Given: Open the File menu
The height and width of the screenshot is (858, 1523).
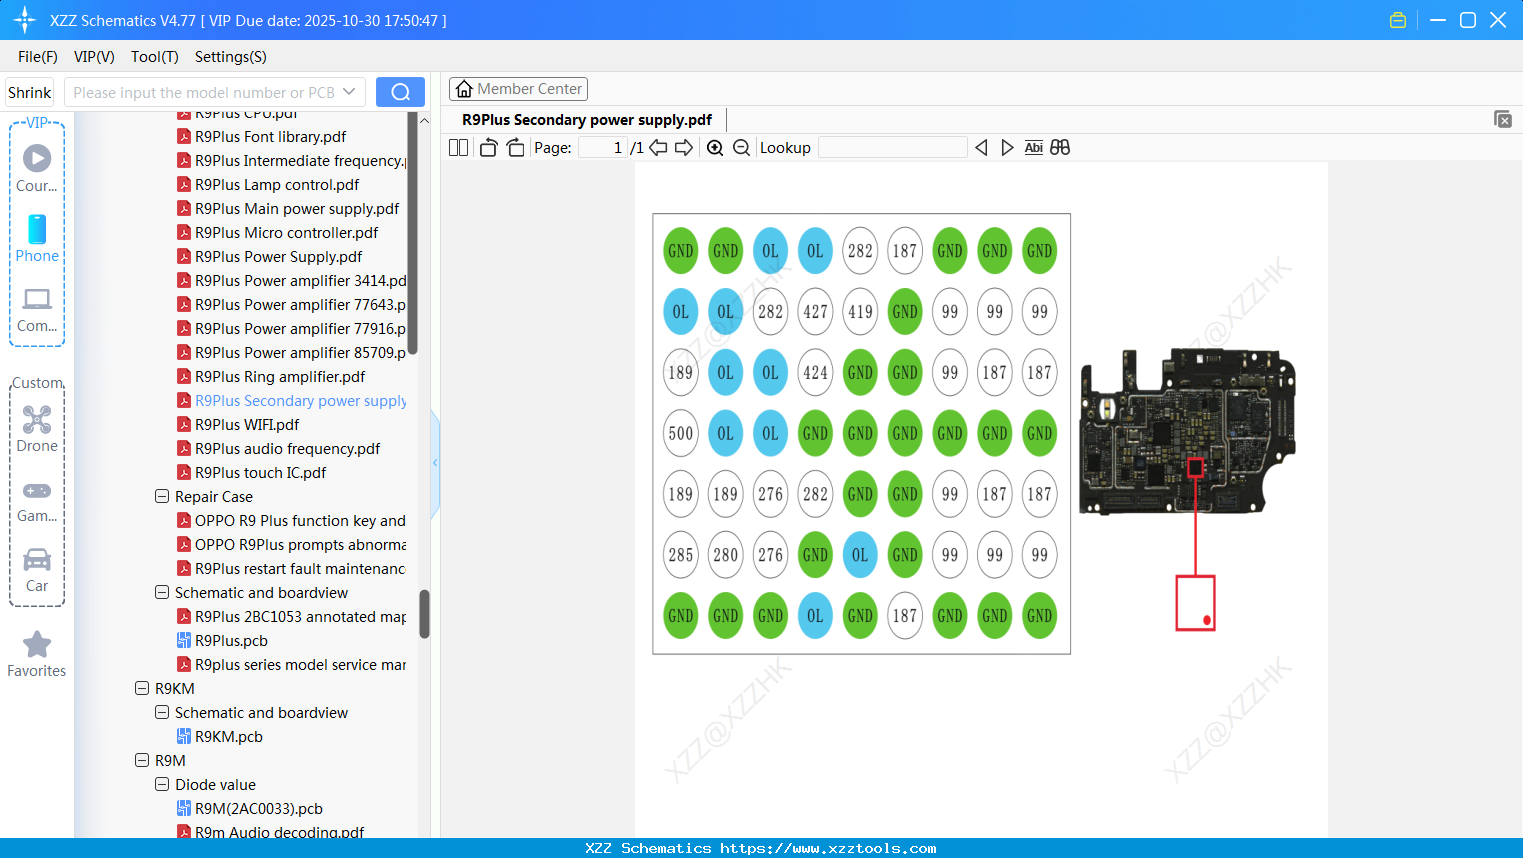Looking at the screenshot, I should click(x=38, y=57).
